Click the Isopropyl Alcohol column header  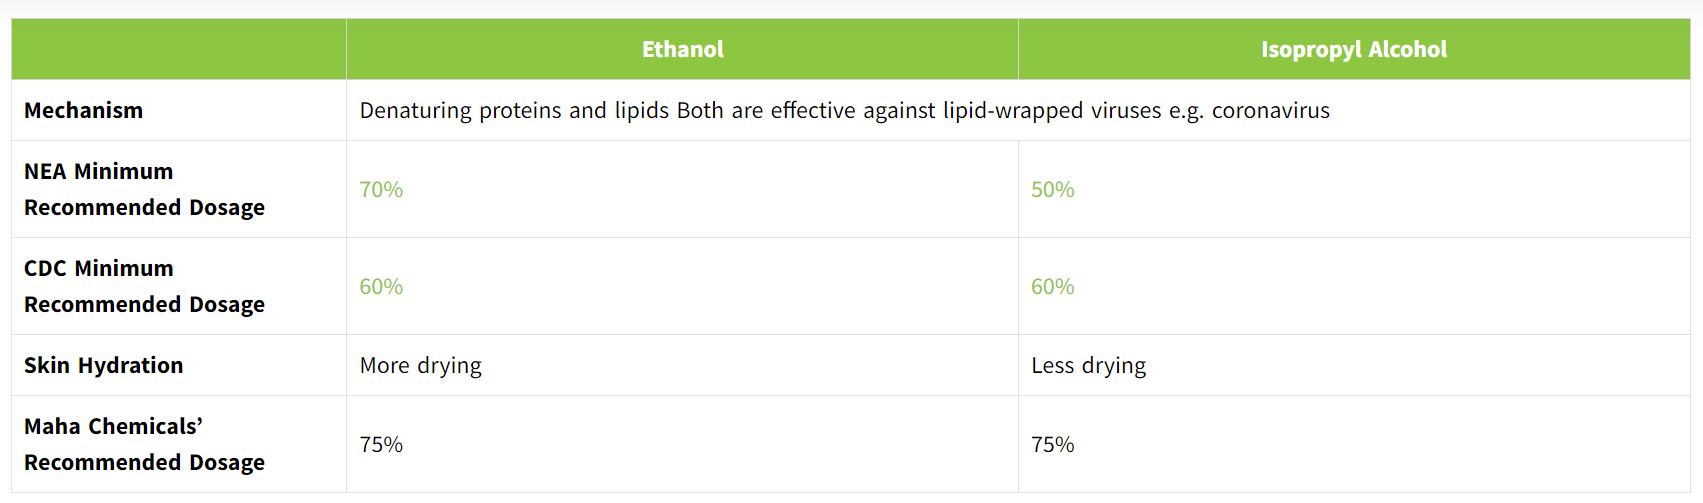[x=1354, y=49]
